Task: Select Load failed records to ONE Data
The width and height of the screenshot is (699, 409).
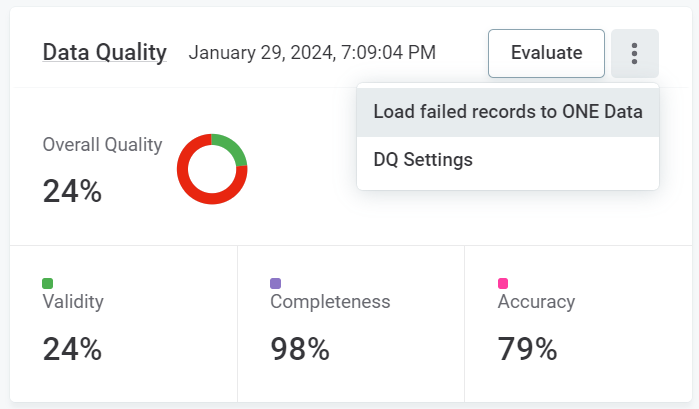Action: tap(507, 111)
